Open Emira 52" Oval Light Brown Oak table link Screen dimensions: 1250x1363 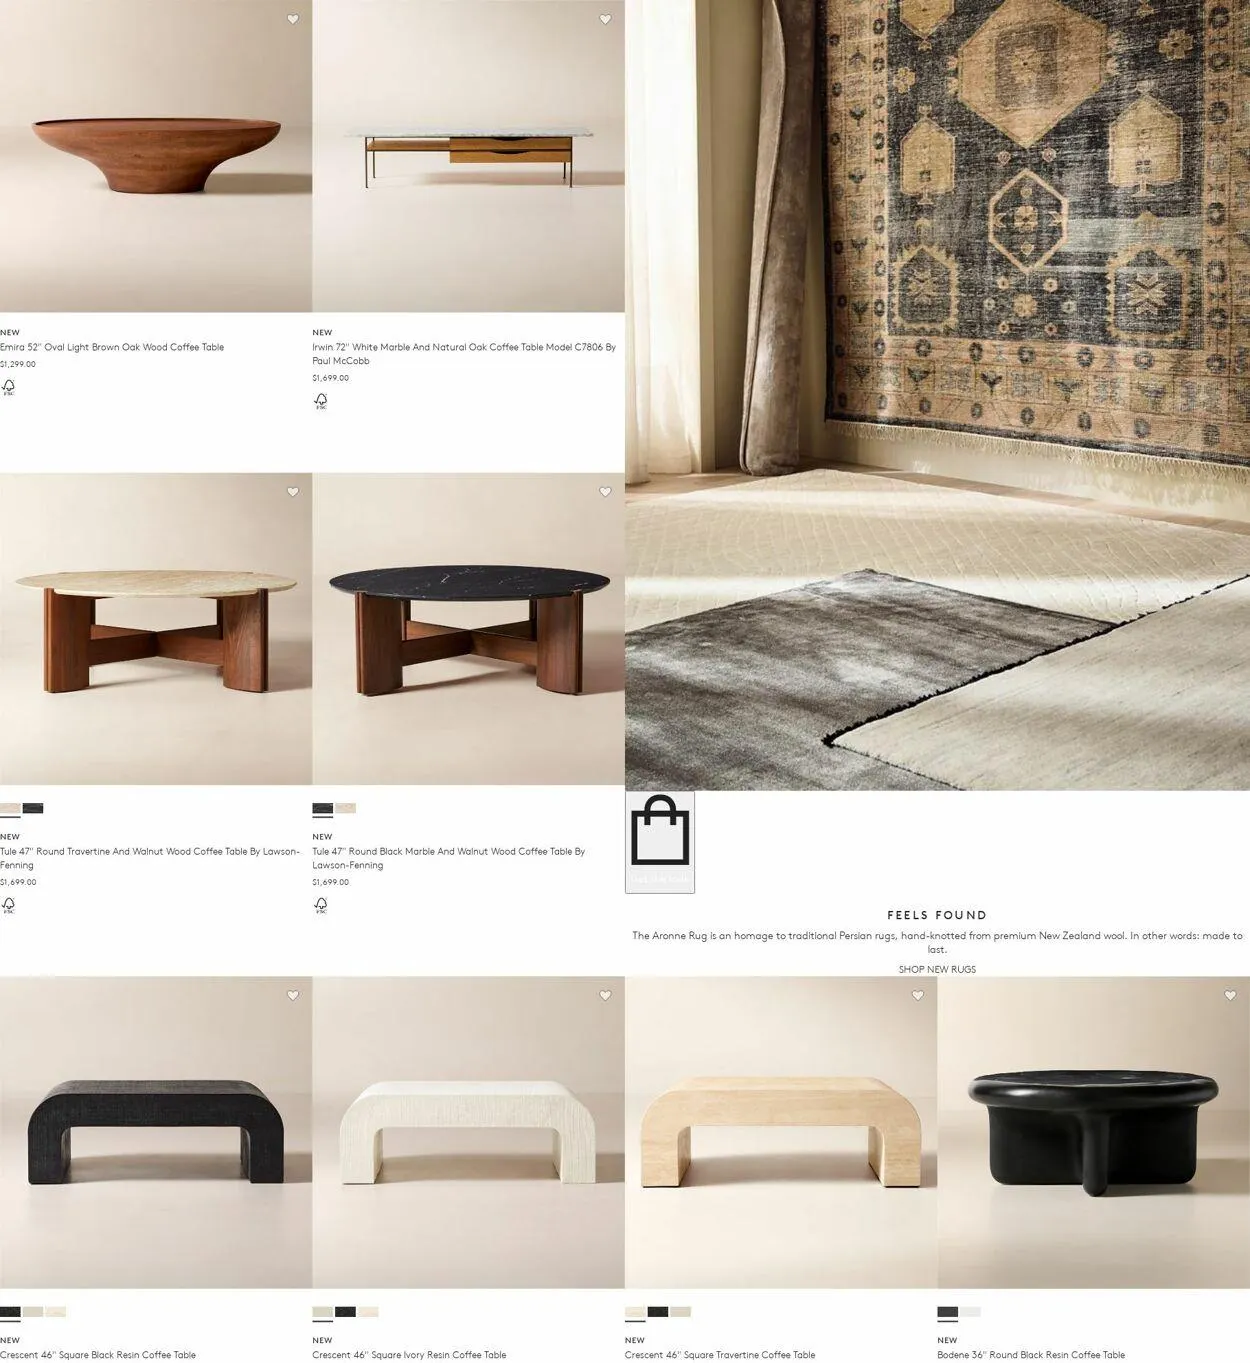[x=112, y=347]
